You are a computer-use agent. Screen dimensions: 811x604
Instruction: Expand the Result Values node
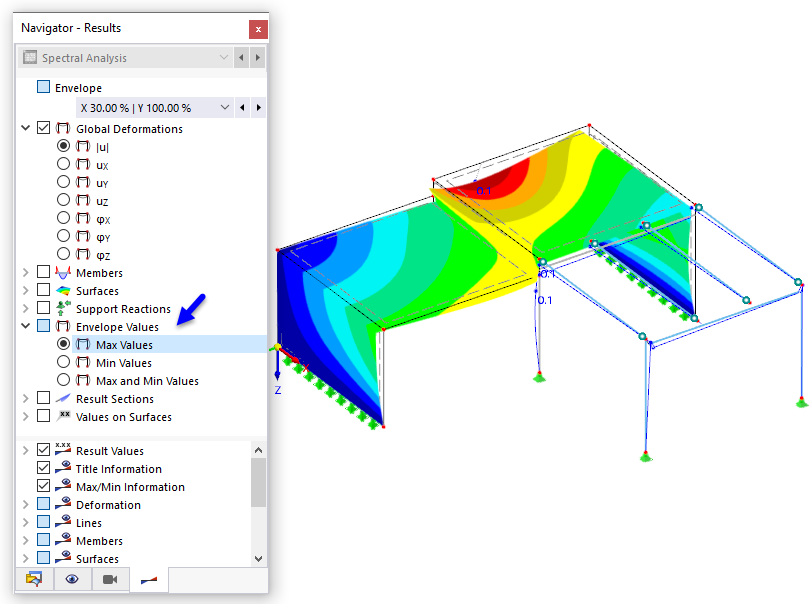25,450
